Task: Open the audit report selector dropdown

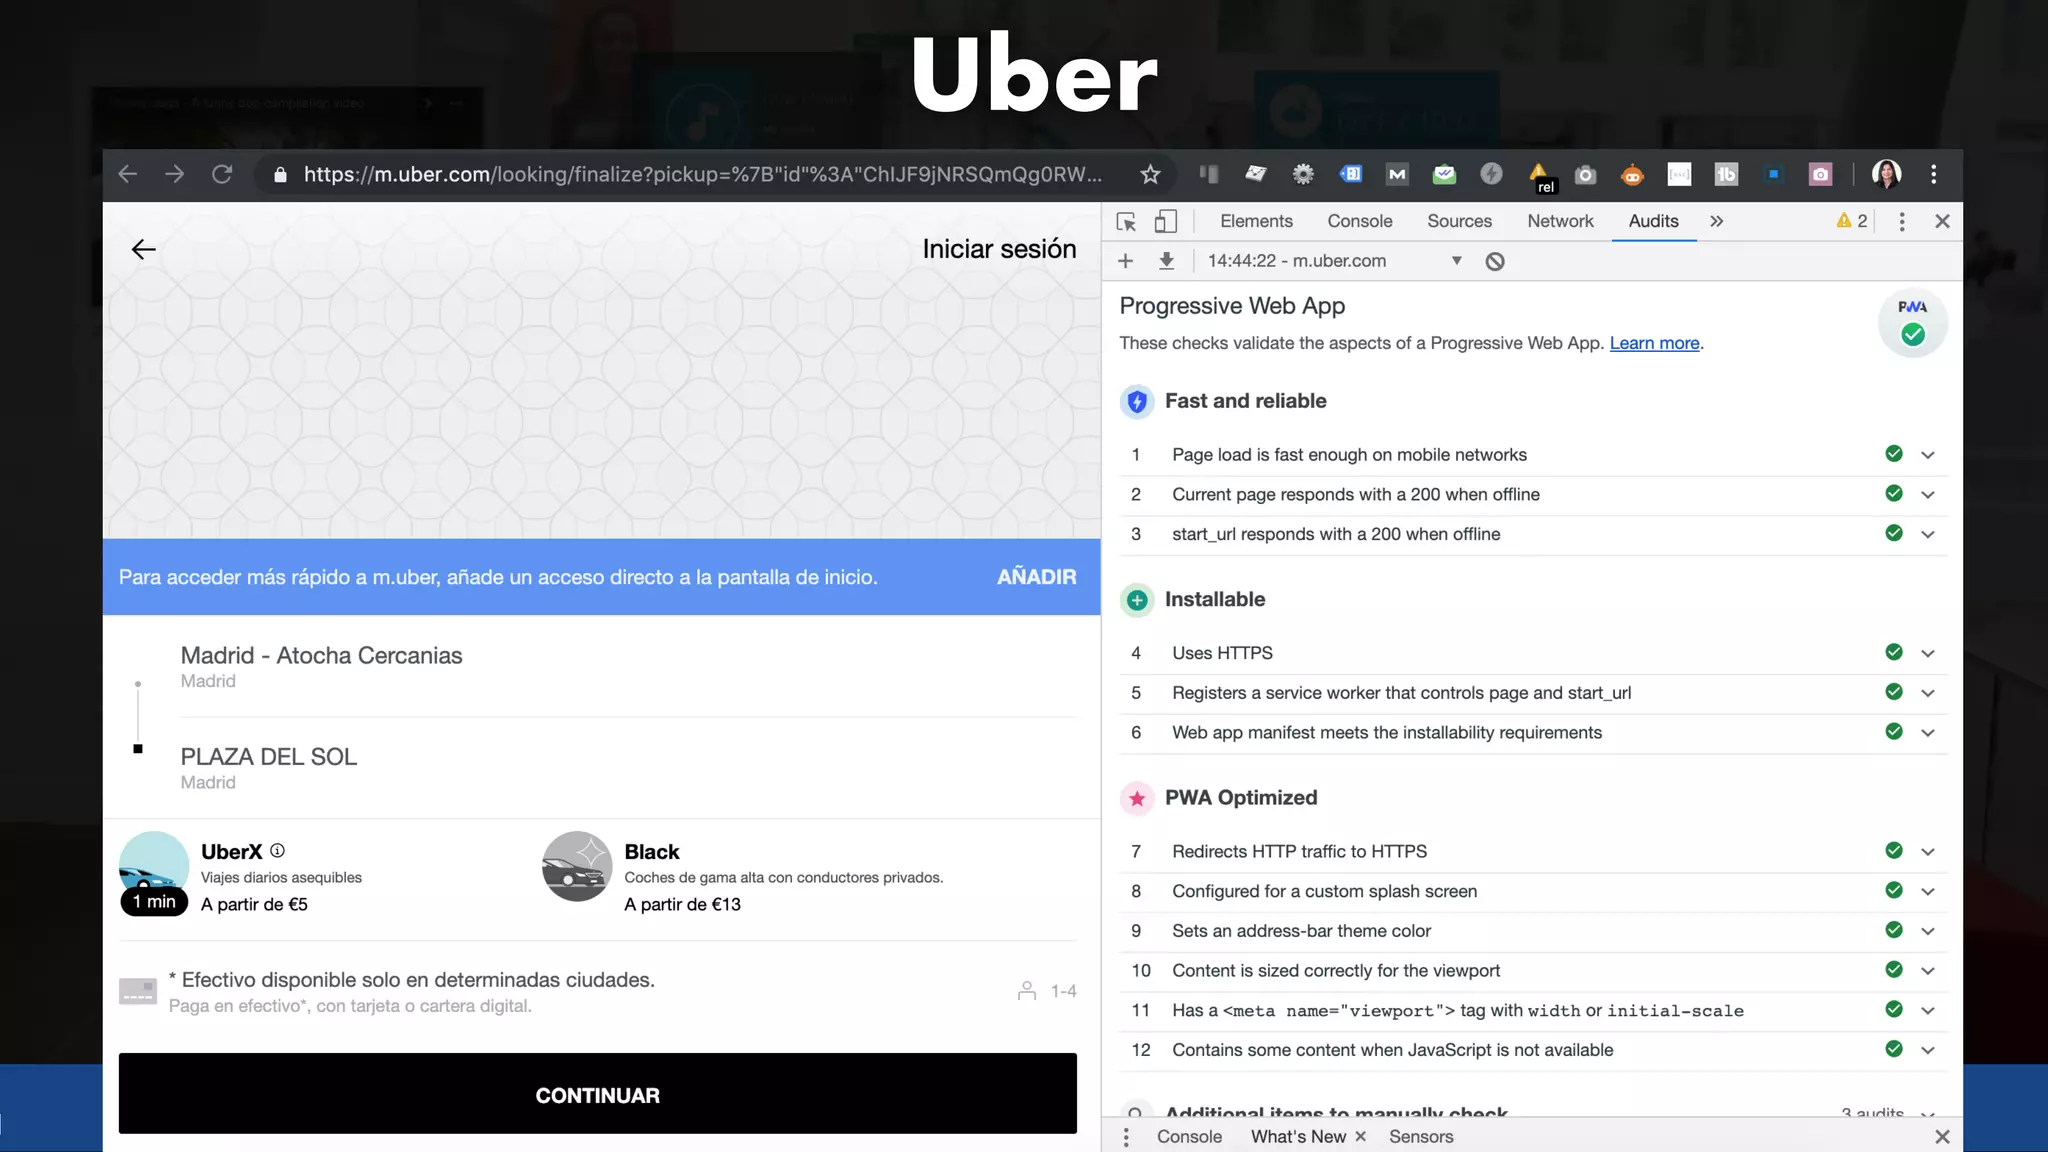Action: [1456, 261]
